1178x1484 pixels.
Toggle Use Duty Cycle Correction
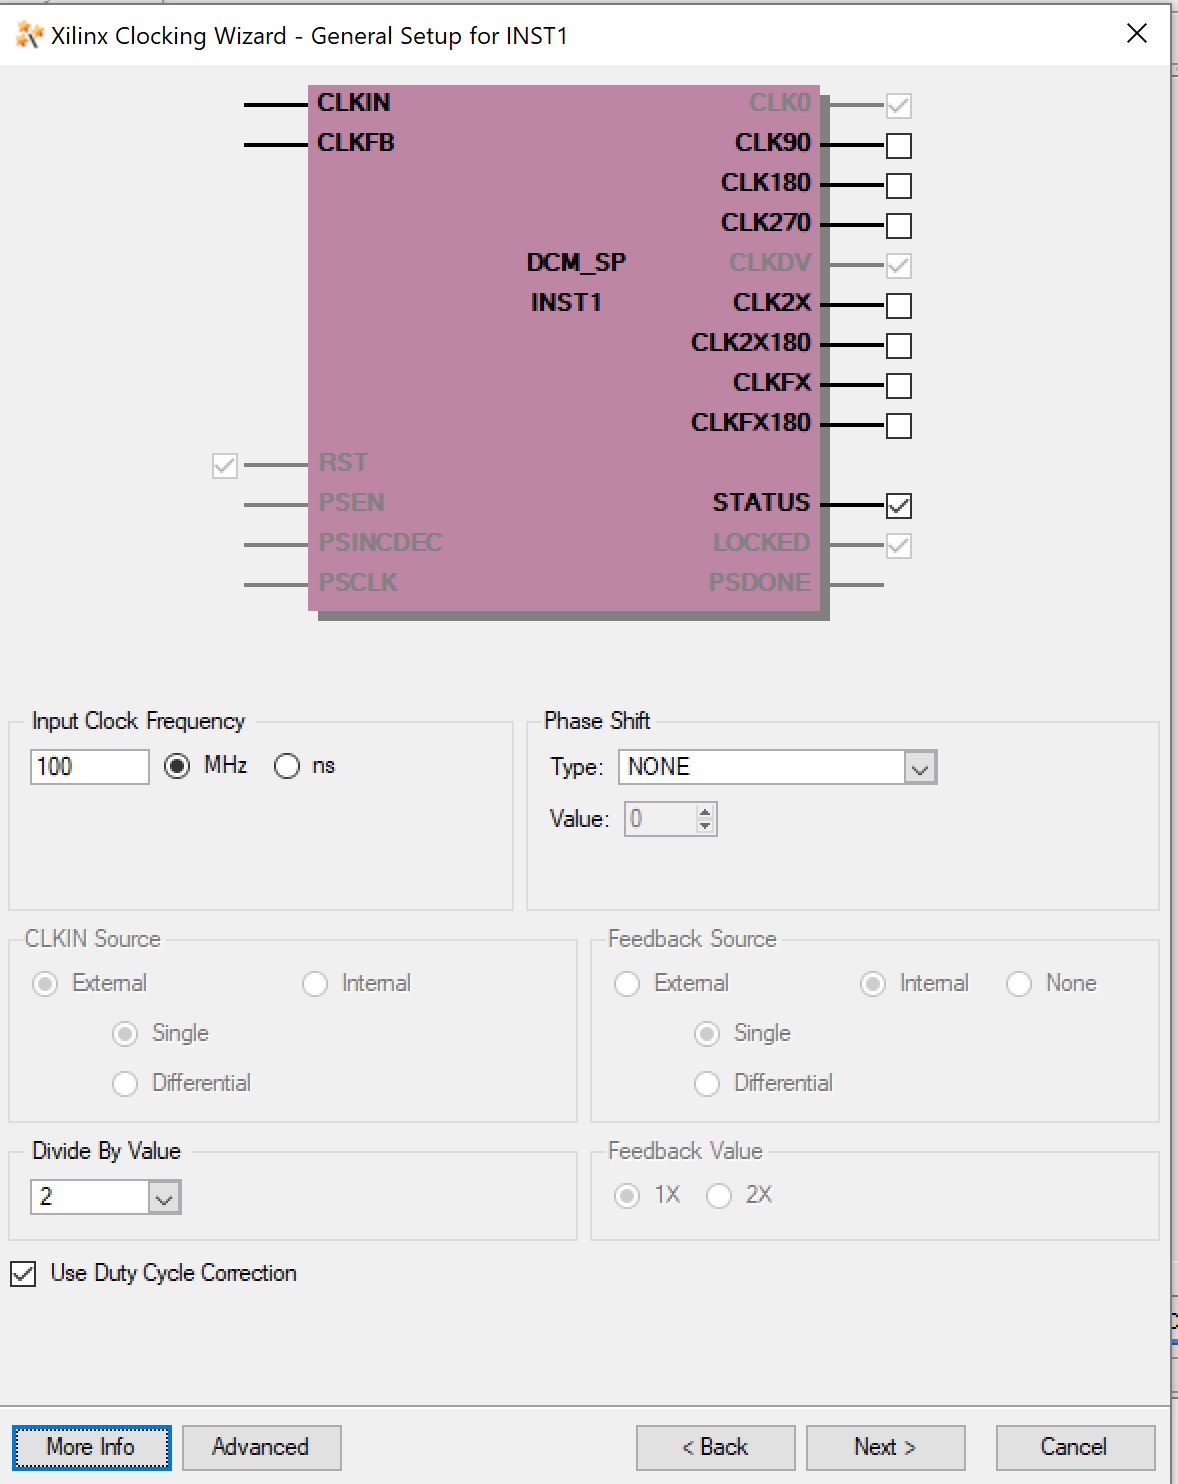pos(23,1274)
